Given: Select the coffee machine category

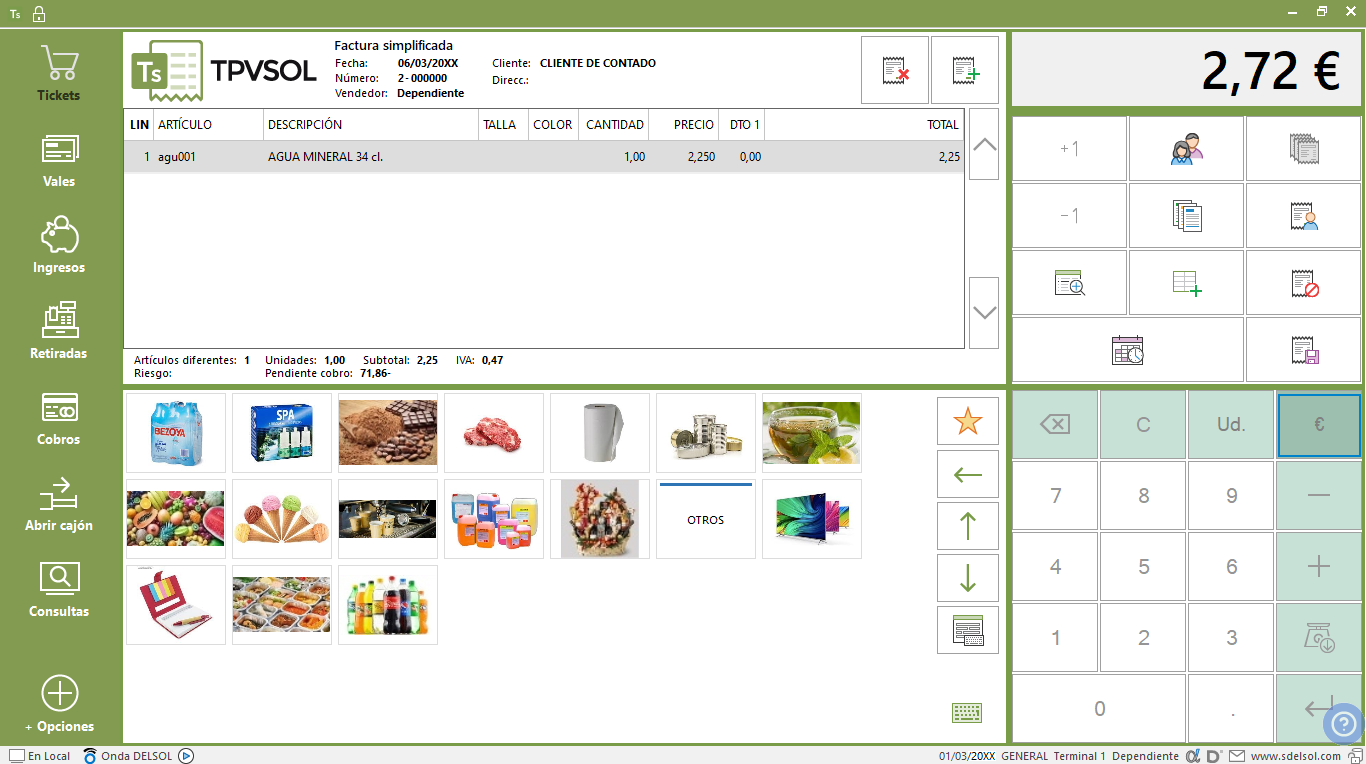Looking at the screenshot, I should tap(388, 519).
